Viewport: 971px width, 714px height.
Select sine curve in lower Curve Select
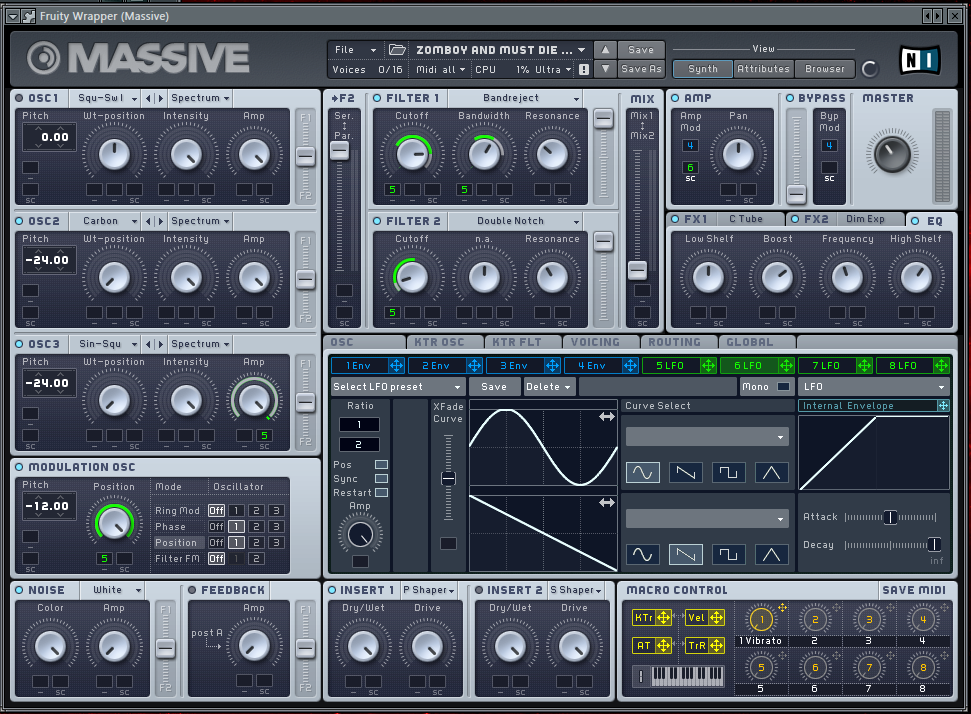point(643,554)
